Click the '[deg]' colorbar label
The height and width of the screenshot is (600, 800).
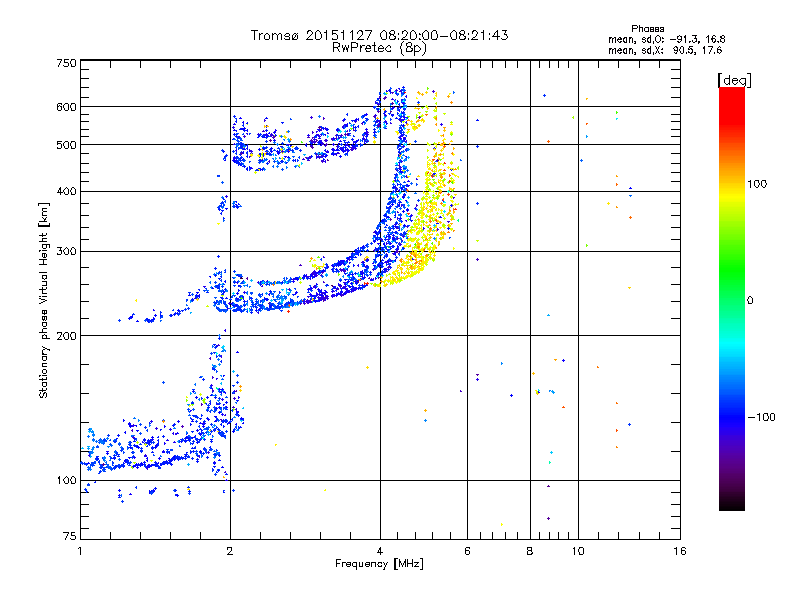[734, 80]
